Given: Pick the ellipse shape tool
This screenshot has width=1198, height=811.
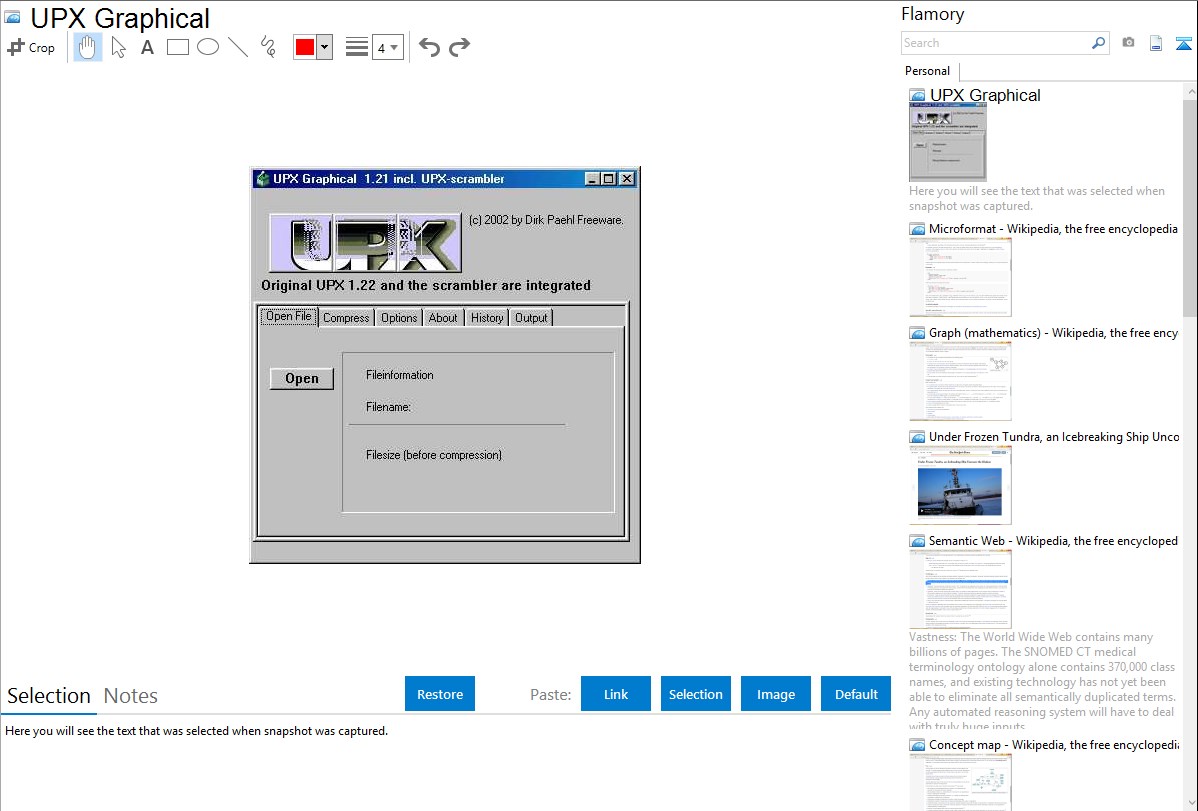Looking at the screenshot, I should pos(208,47).
